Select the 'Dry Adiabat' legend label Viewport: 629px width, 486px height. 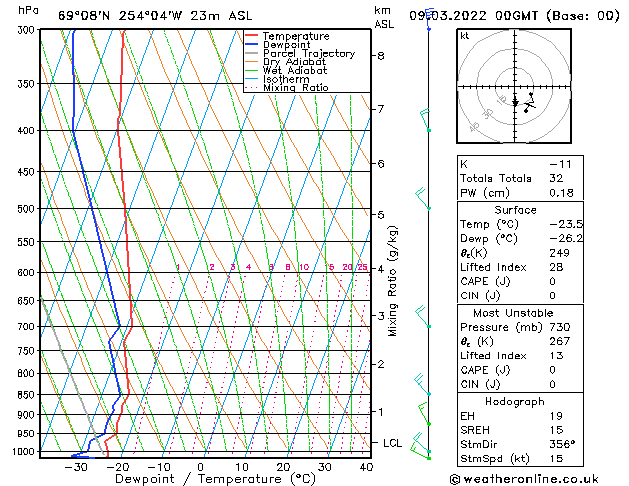(x=294, y=62)
